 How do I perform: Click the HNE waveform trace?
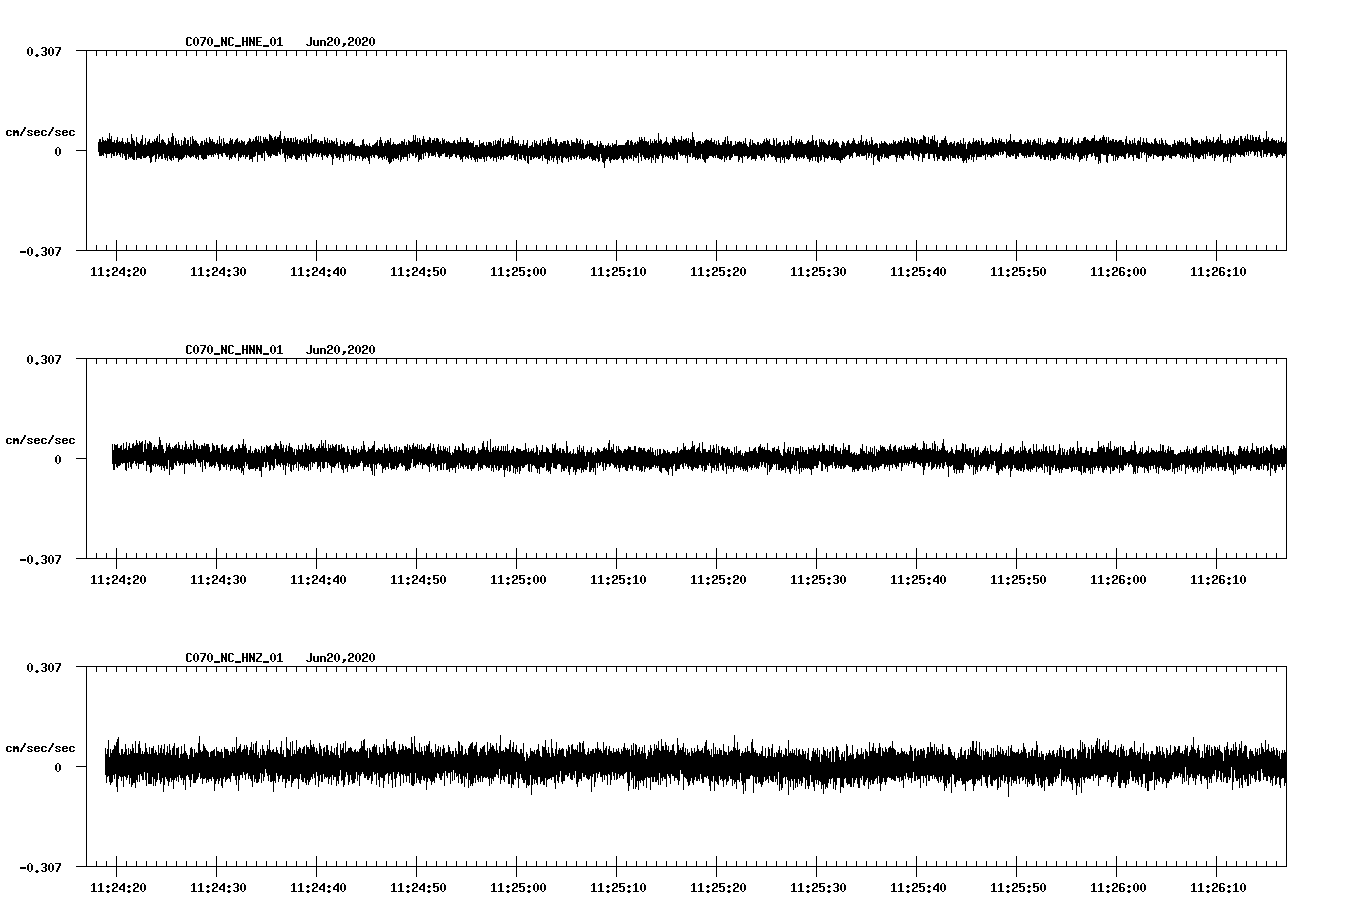(692, 149)
